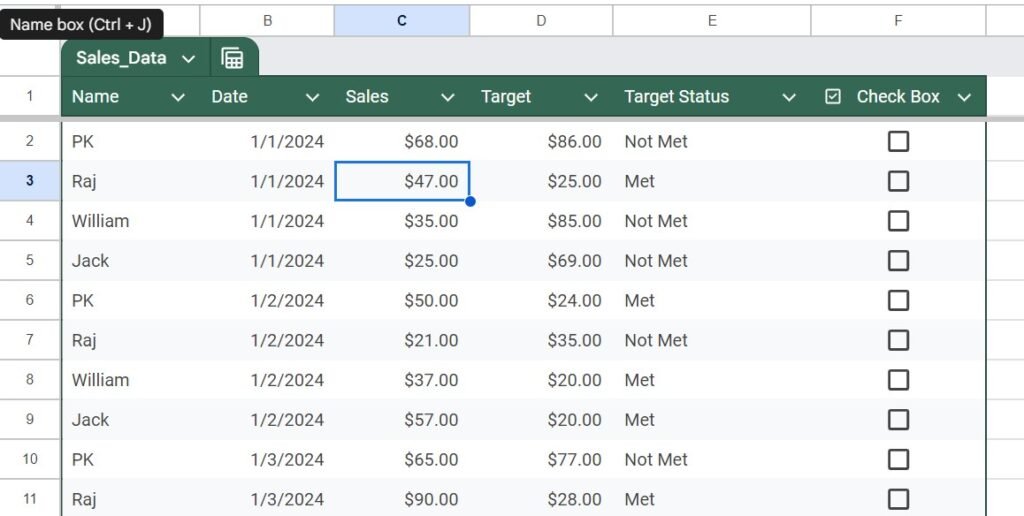Open Sales_Data table name dropdown arrow

click(189, 59)
